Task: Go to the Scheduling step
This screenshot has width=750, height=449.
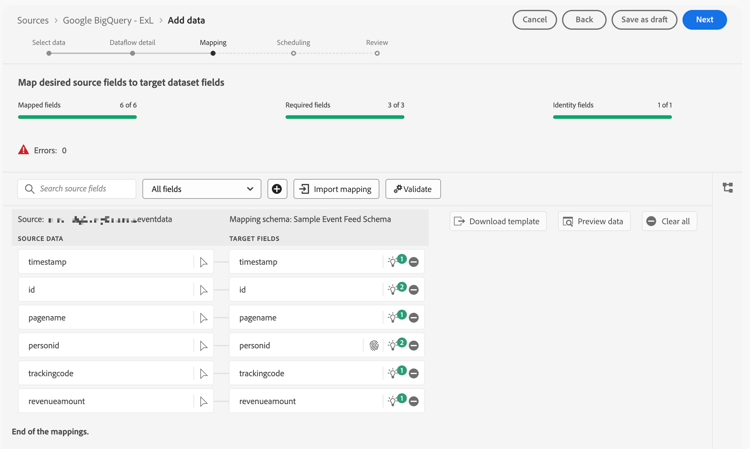Action: click(293, 53)
